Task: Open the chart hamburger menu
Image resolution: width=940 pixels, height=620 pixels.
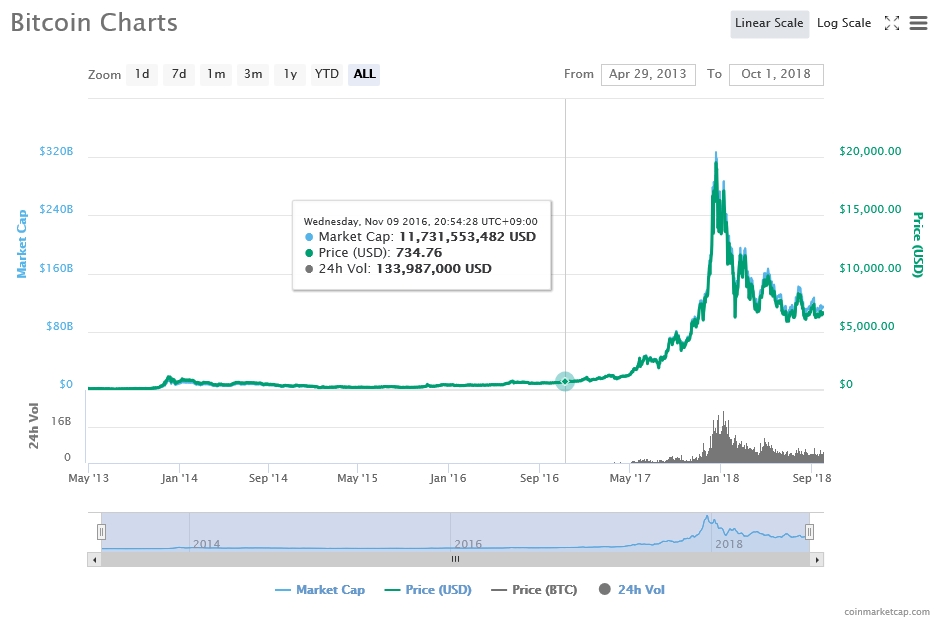Action: pyautogui.click(x=918, y=23)
